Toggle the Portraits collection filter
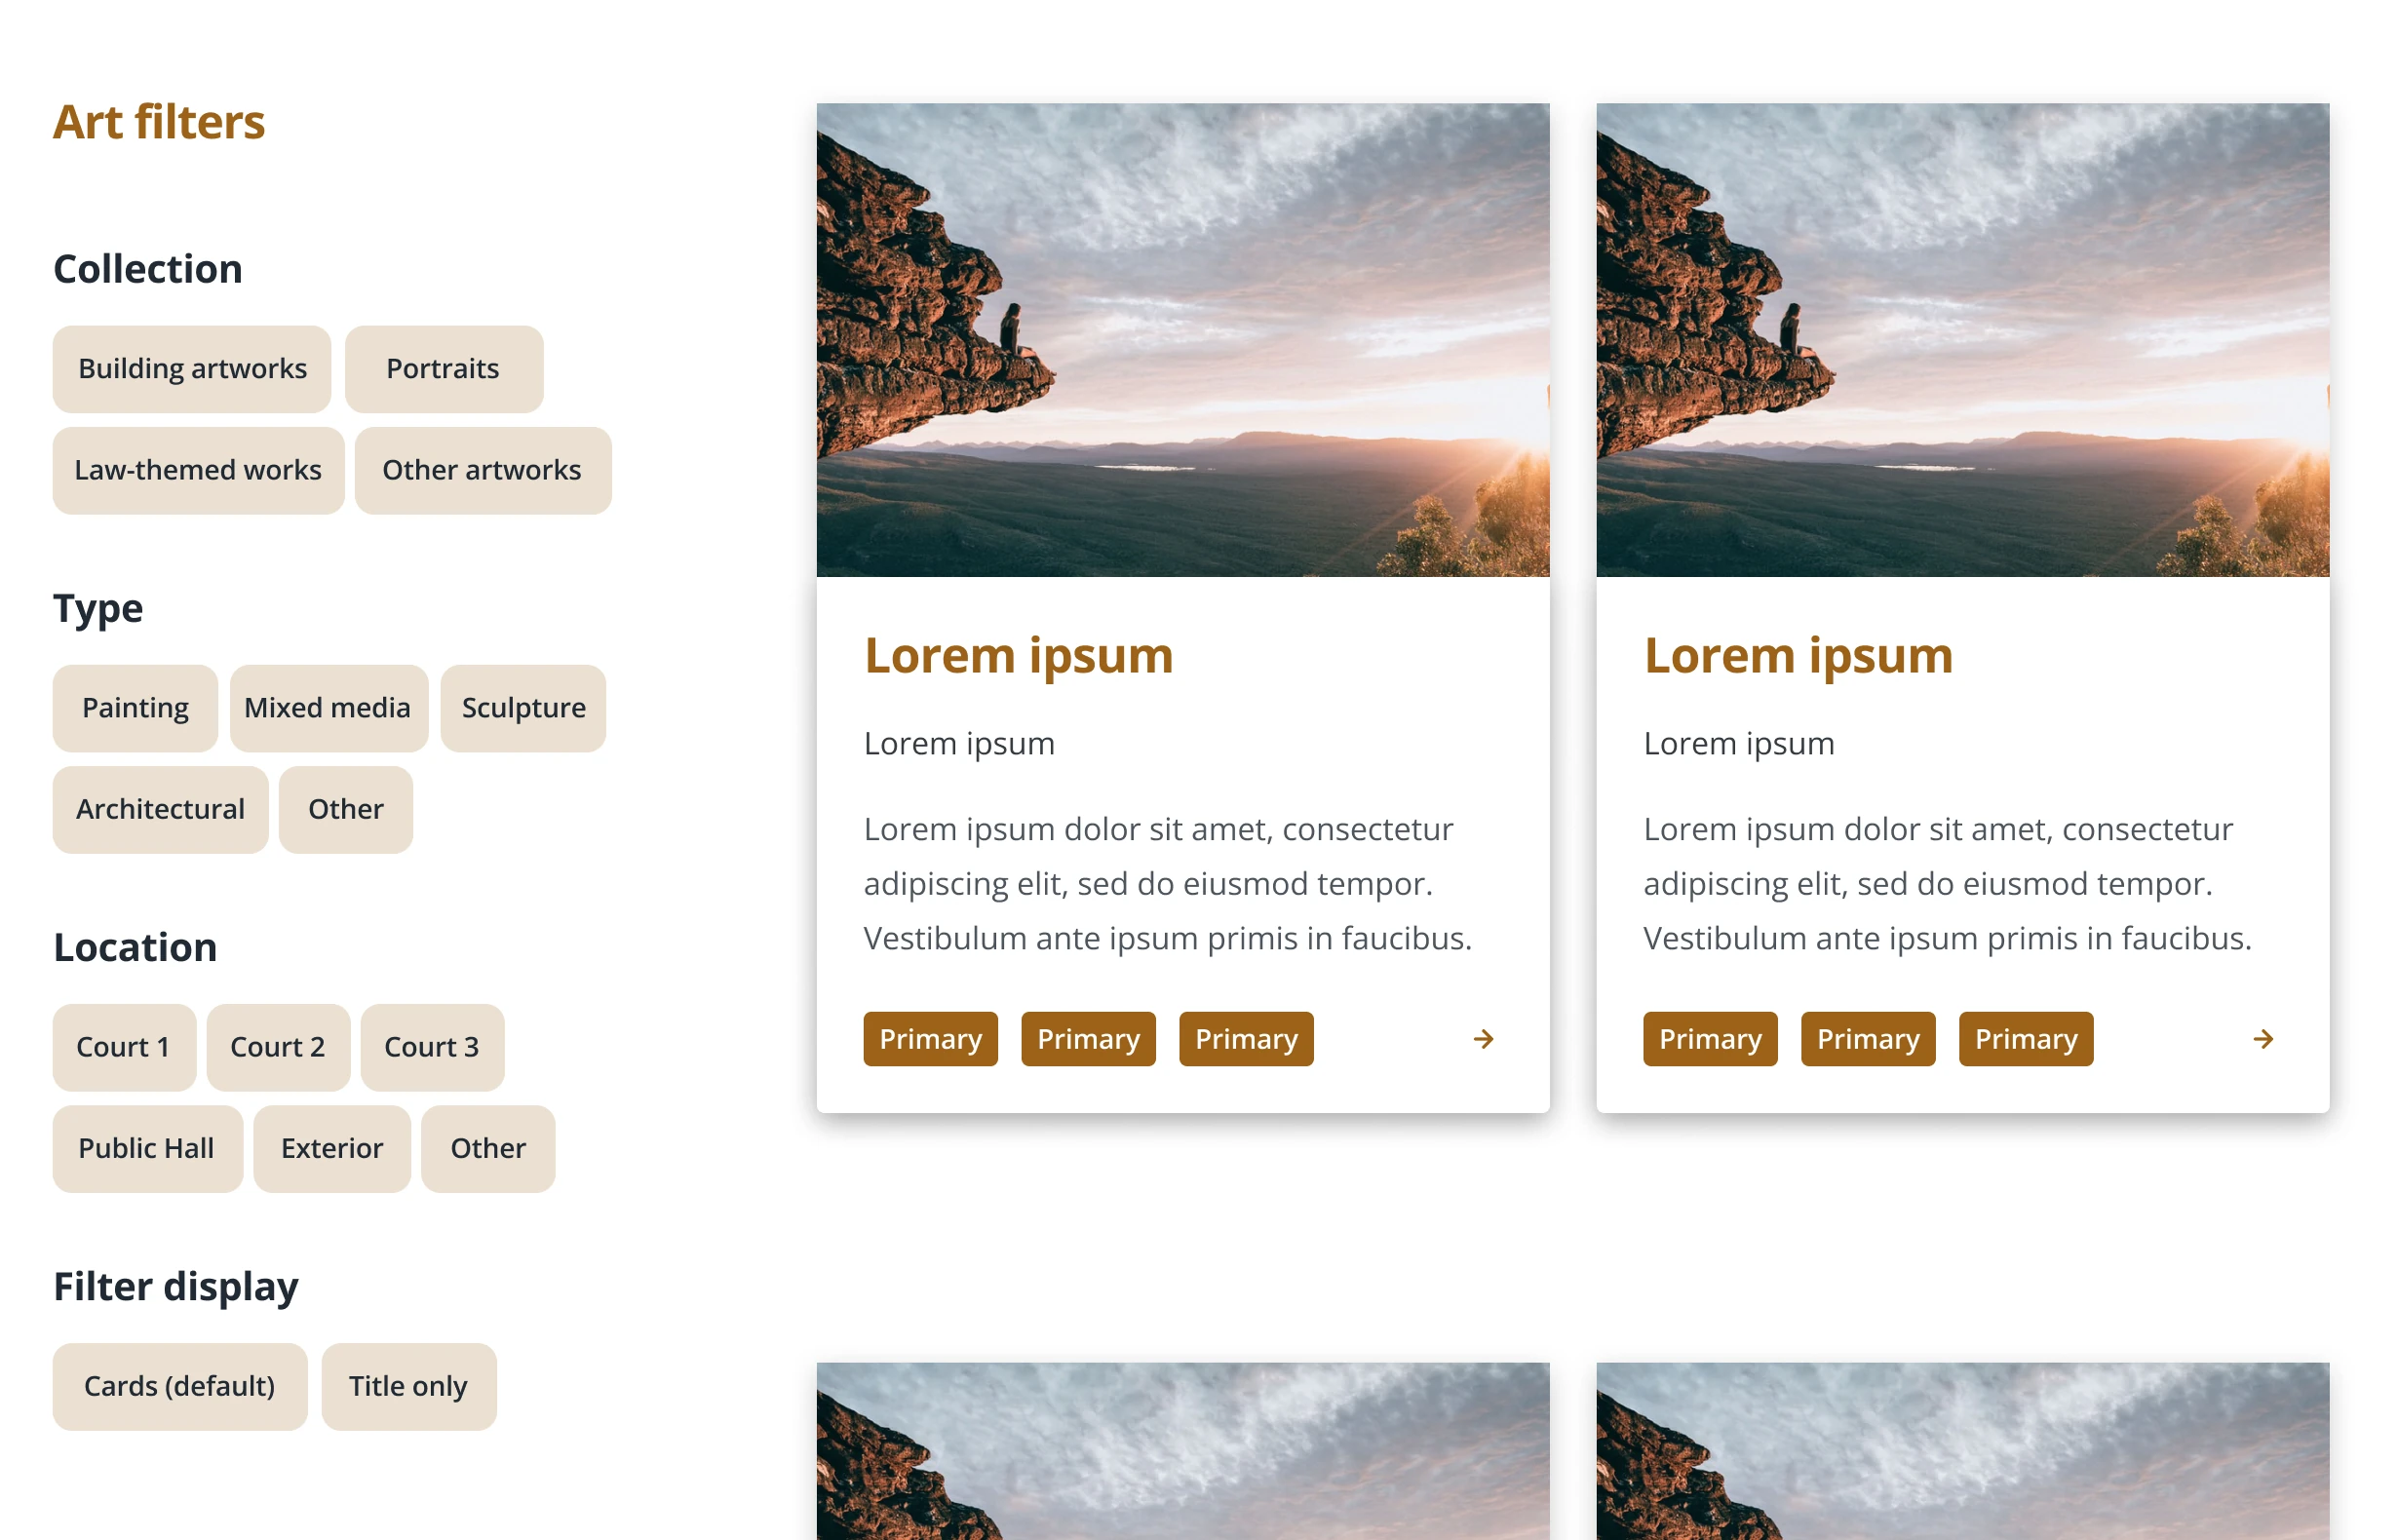Viewport: 2398px width, 1540px height. (444, 369)
